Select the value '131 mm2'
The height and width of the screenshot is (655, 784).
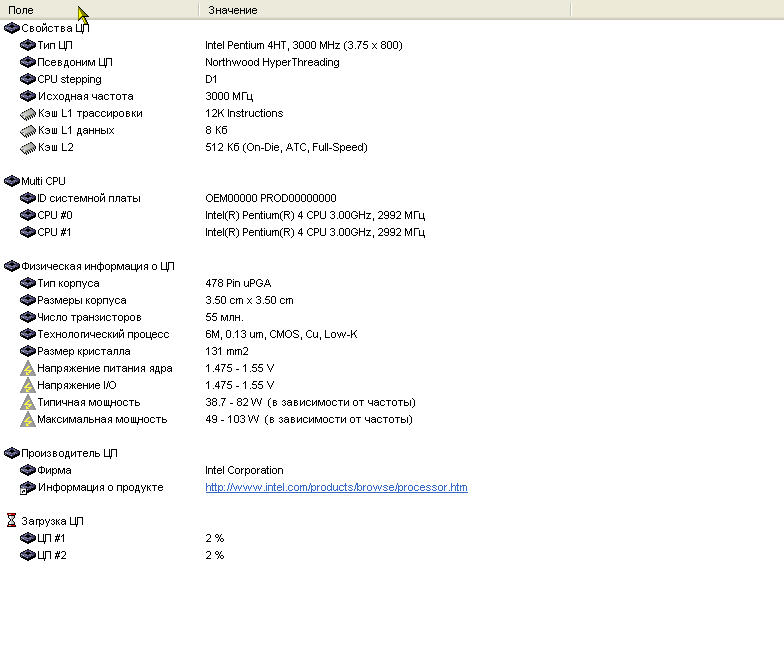tap(226, 351)
